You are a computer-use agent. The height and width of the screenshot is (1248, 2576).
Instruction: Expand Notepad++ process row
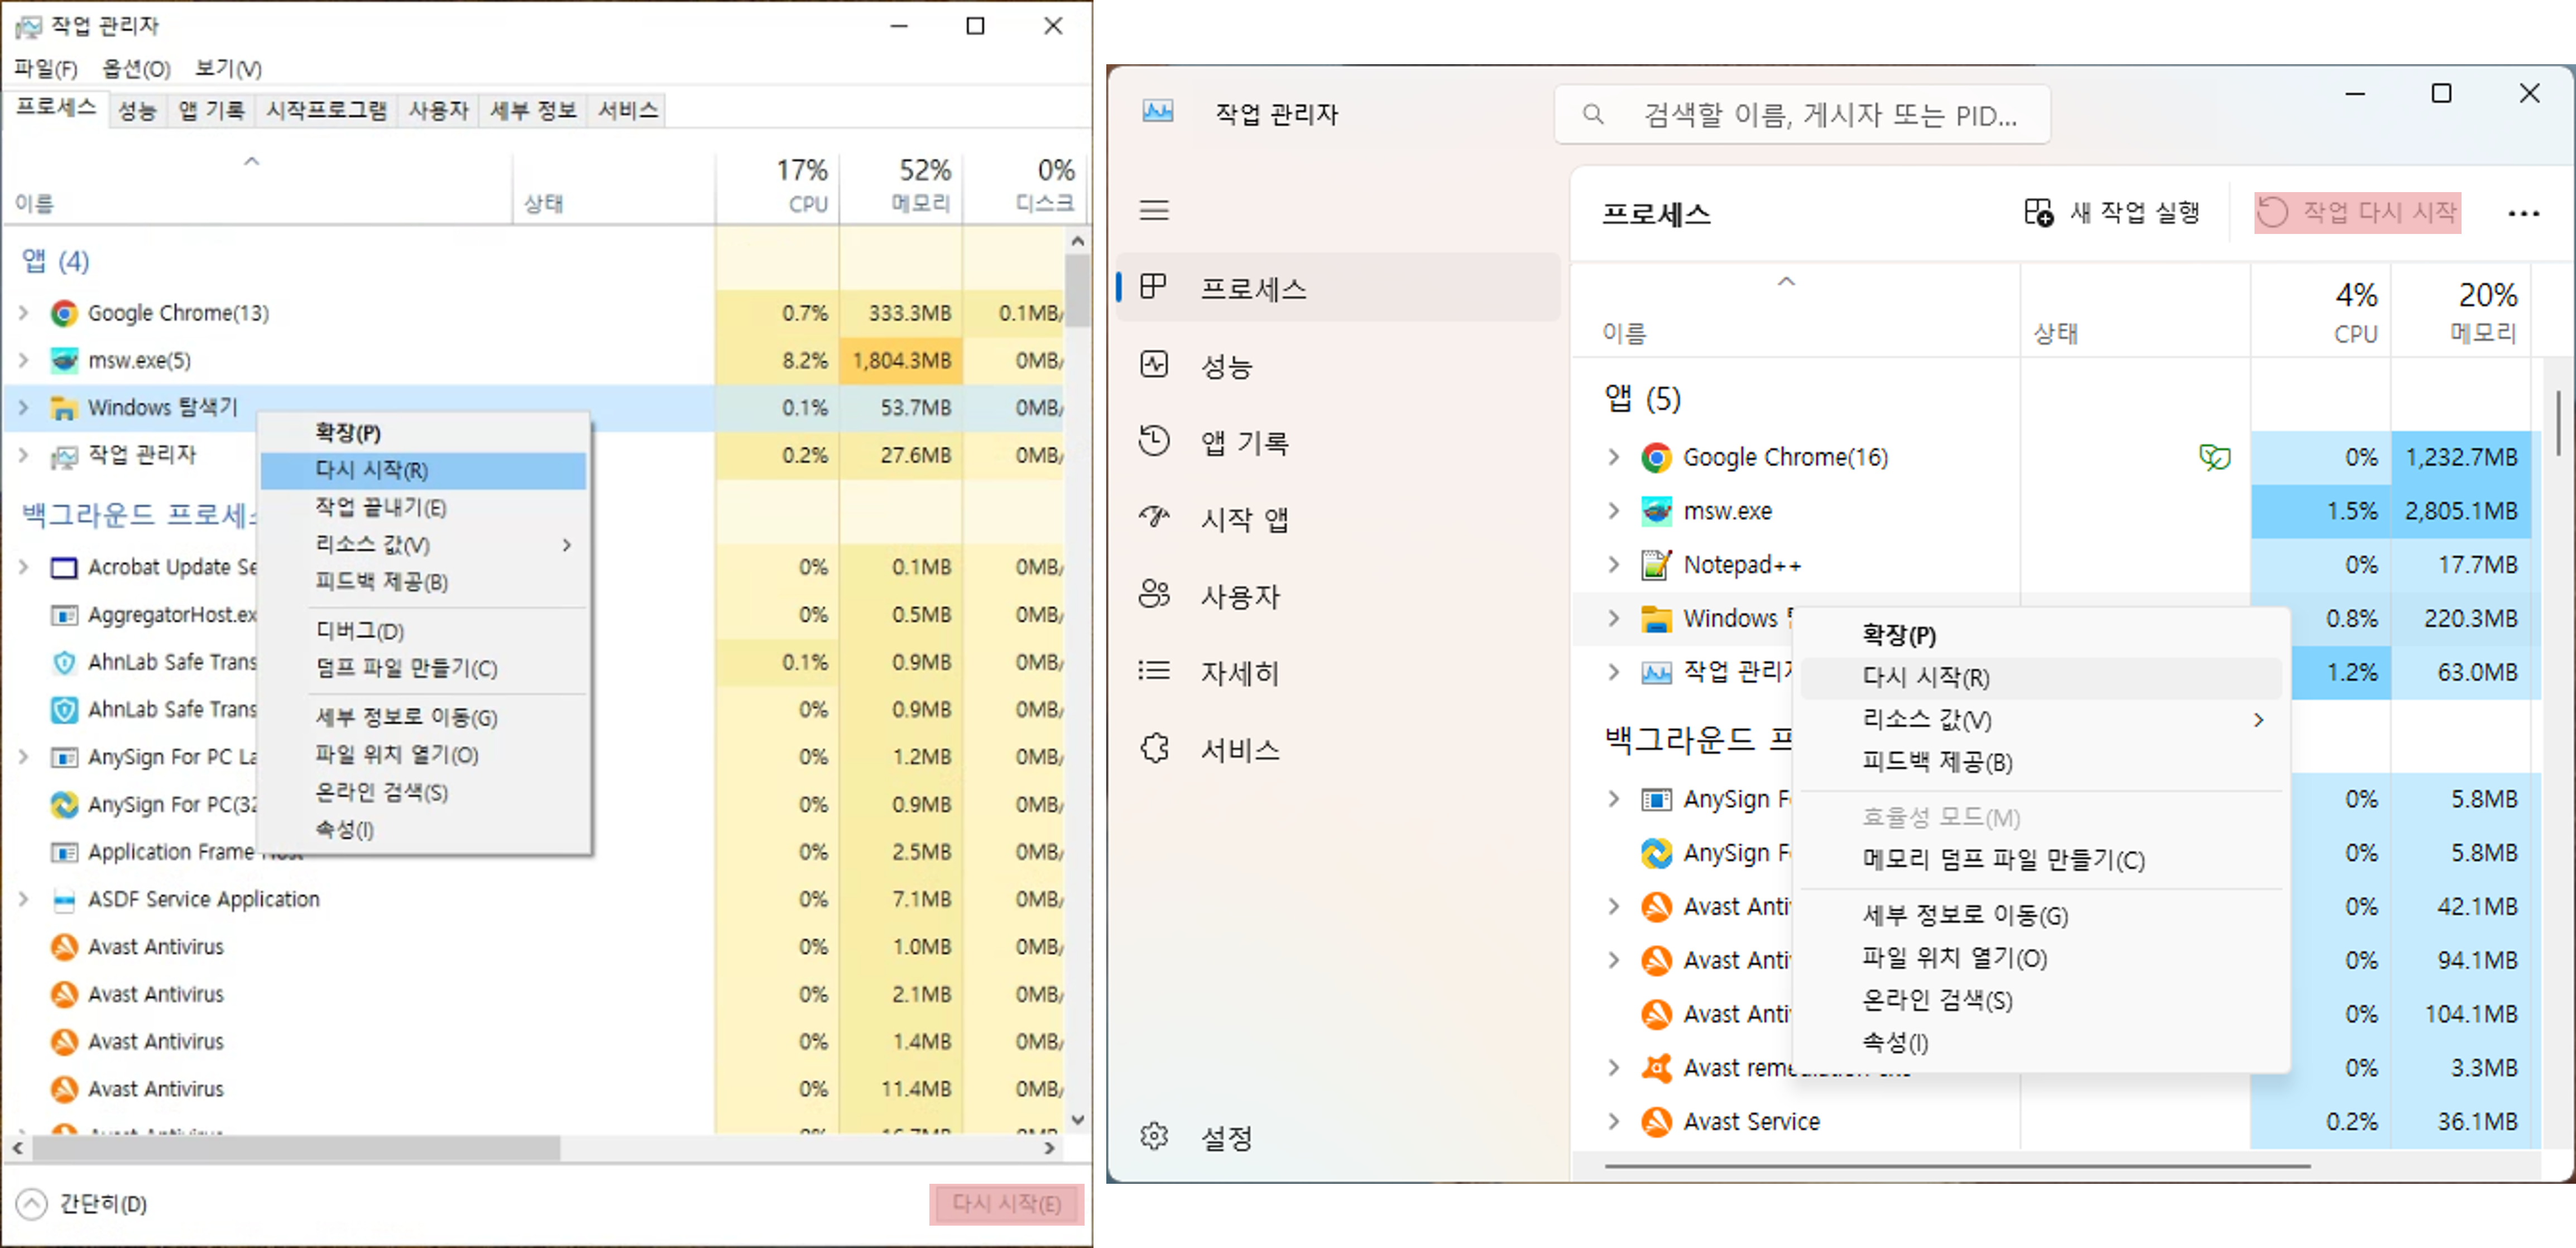[1613, 565]
